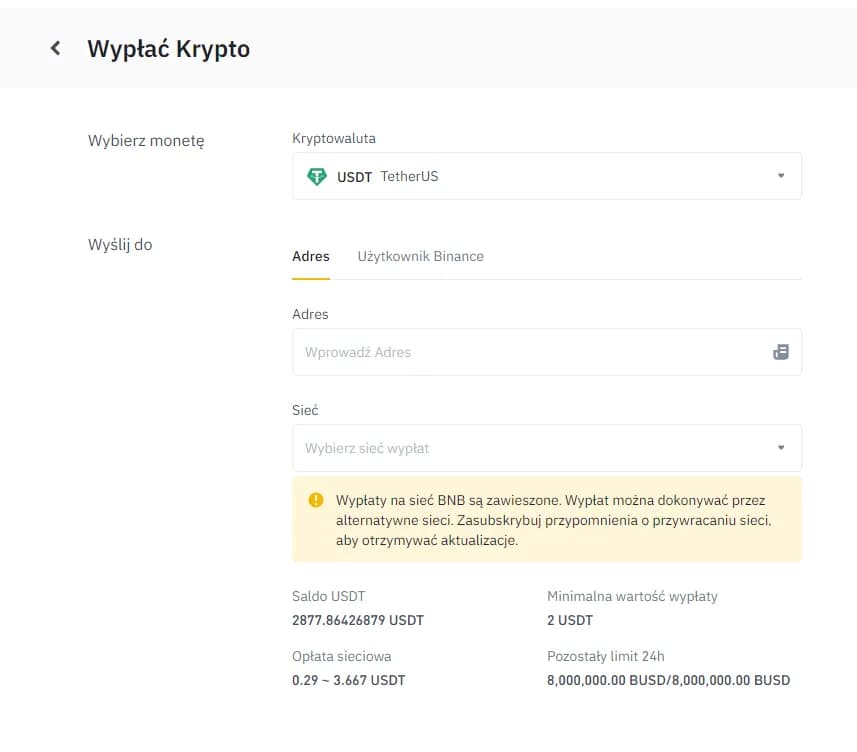Click the Tether USDT coin logo
Screen dimensions: 857x752
(317, 176)
